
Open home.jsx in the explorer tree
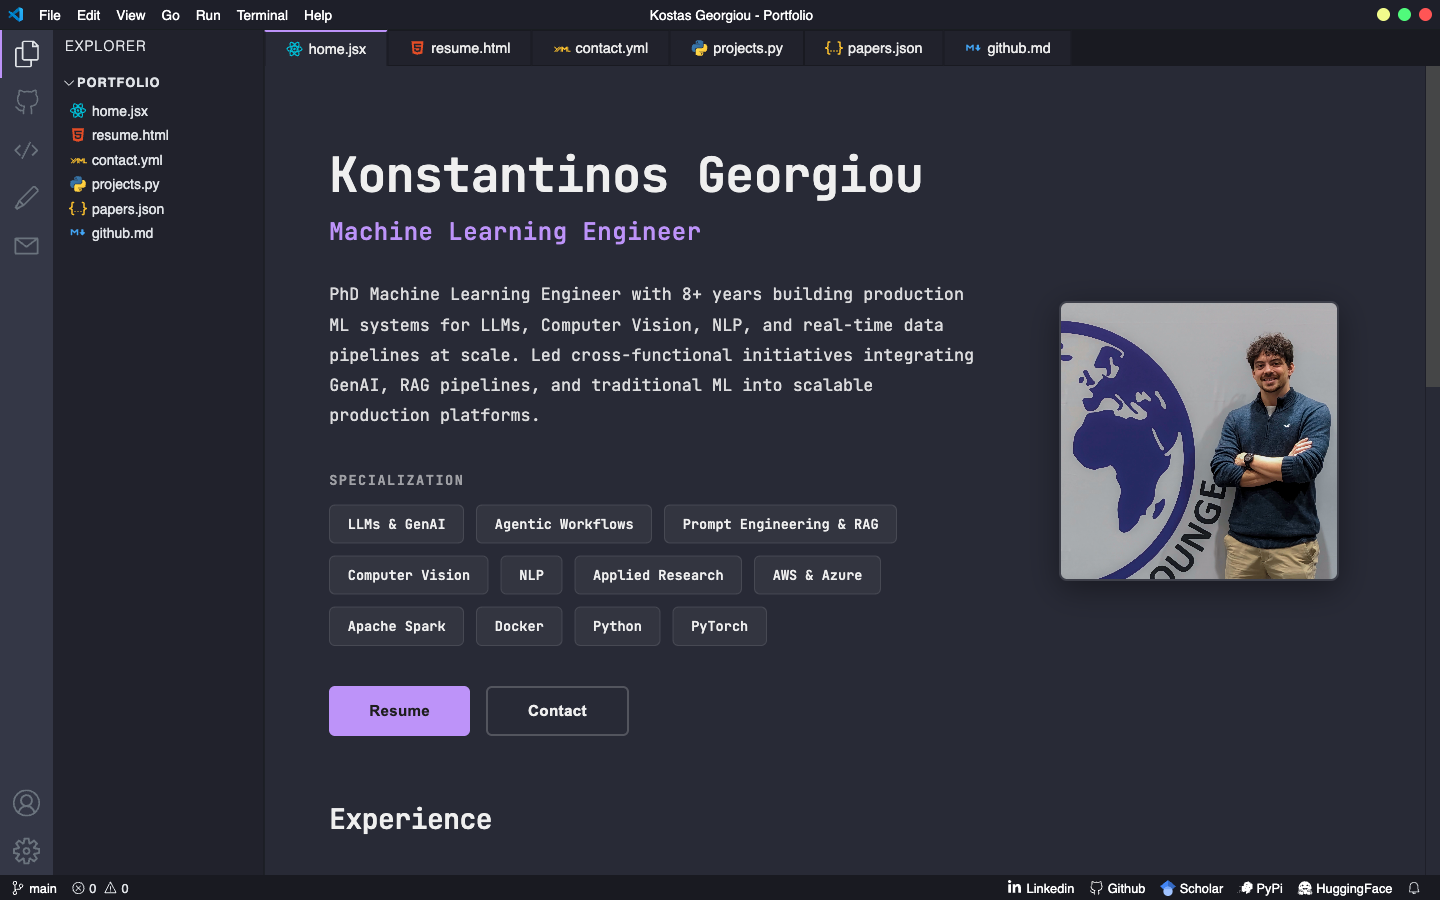(109, 111)
